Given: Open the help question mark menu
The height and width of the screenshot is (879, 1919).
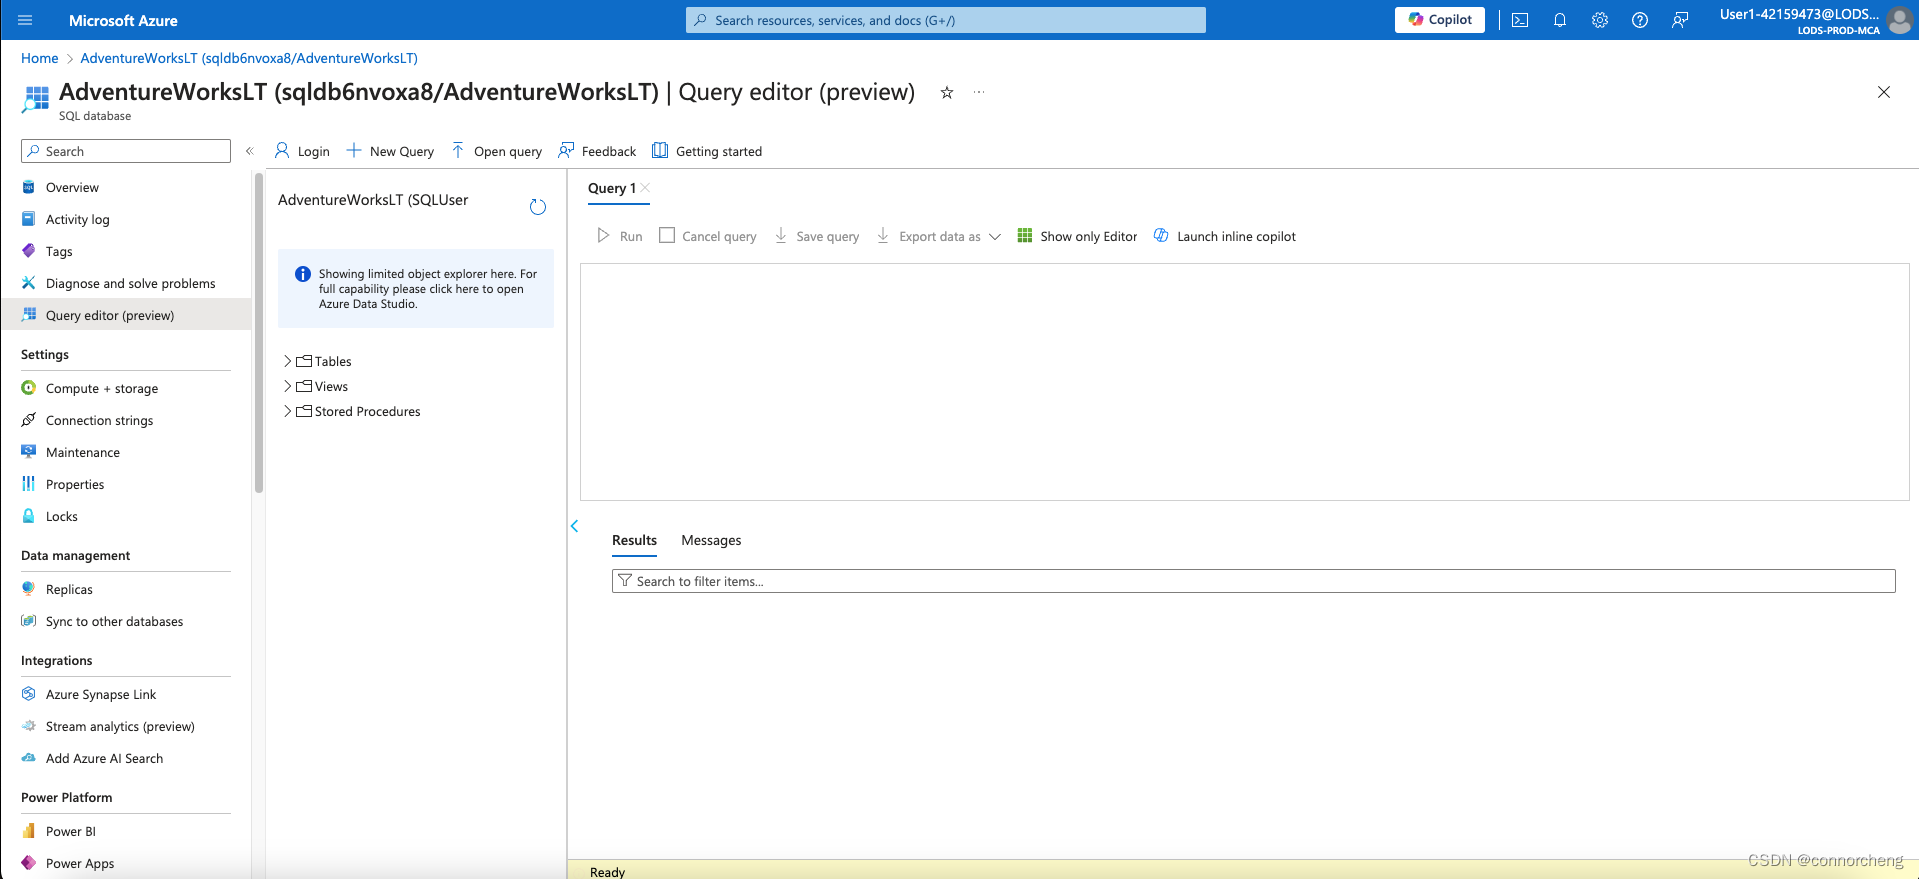Looking at the screenshot, I should [x=1640, y=20].
